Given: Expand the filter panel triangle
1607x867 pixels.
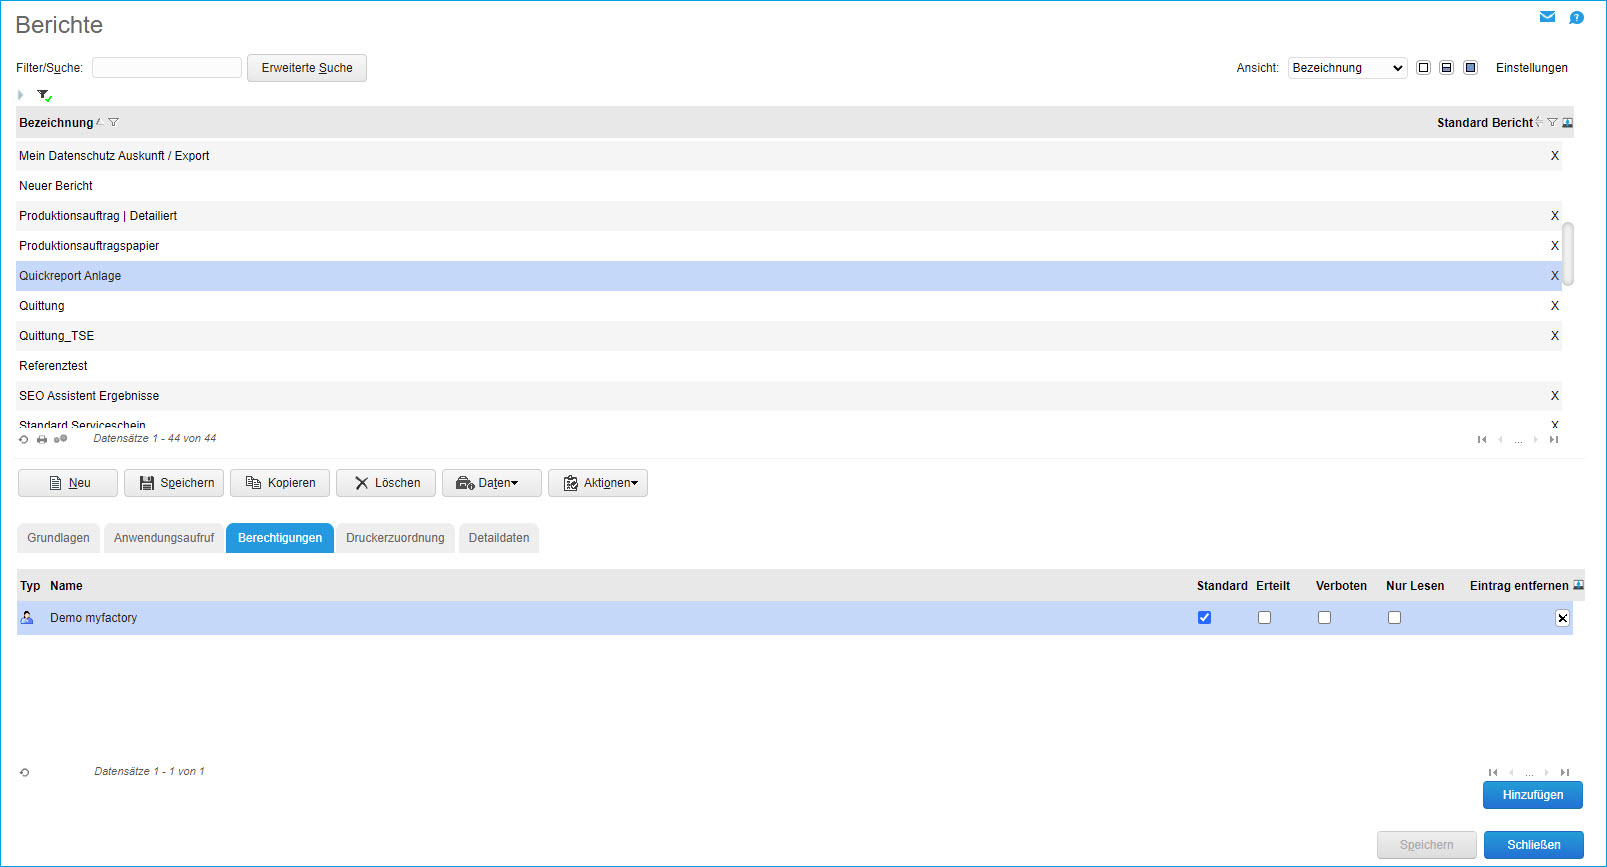Looking at the screenshot, I should coord(20,95).
